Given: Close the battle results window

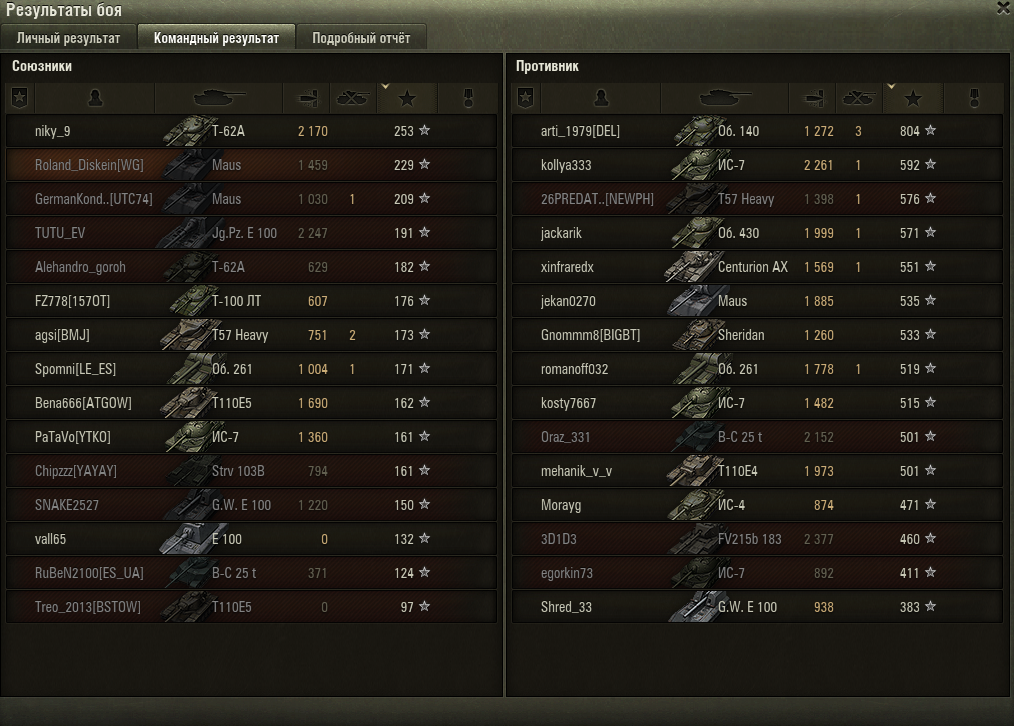Looking at the screenshot, I should click(x=1004, y=8).
